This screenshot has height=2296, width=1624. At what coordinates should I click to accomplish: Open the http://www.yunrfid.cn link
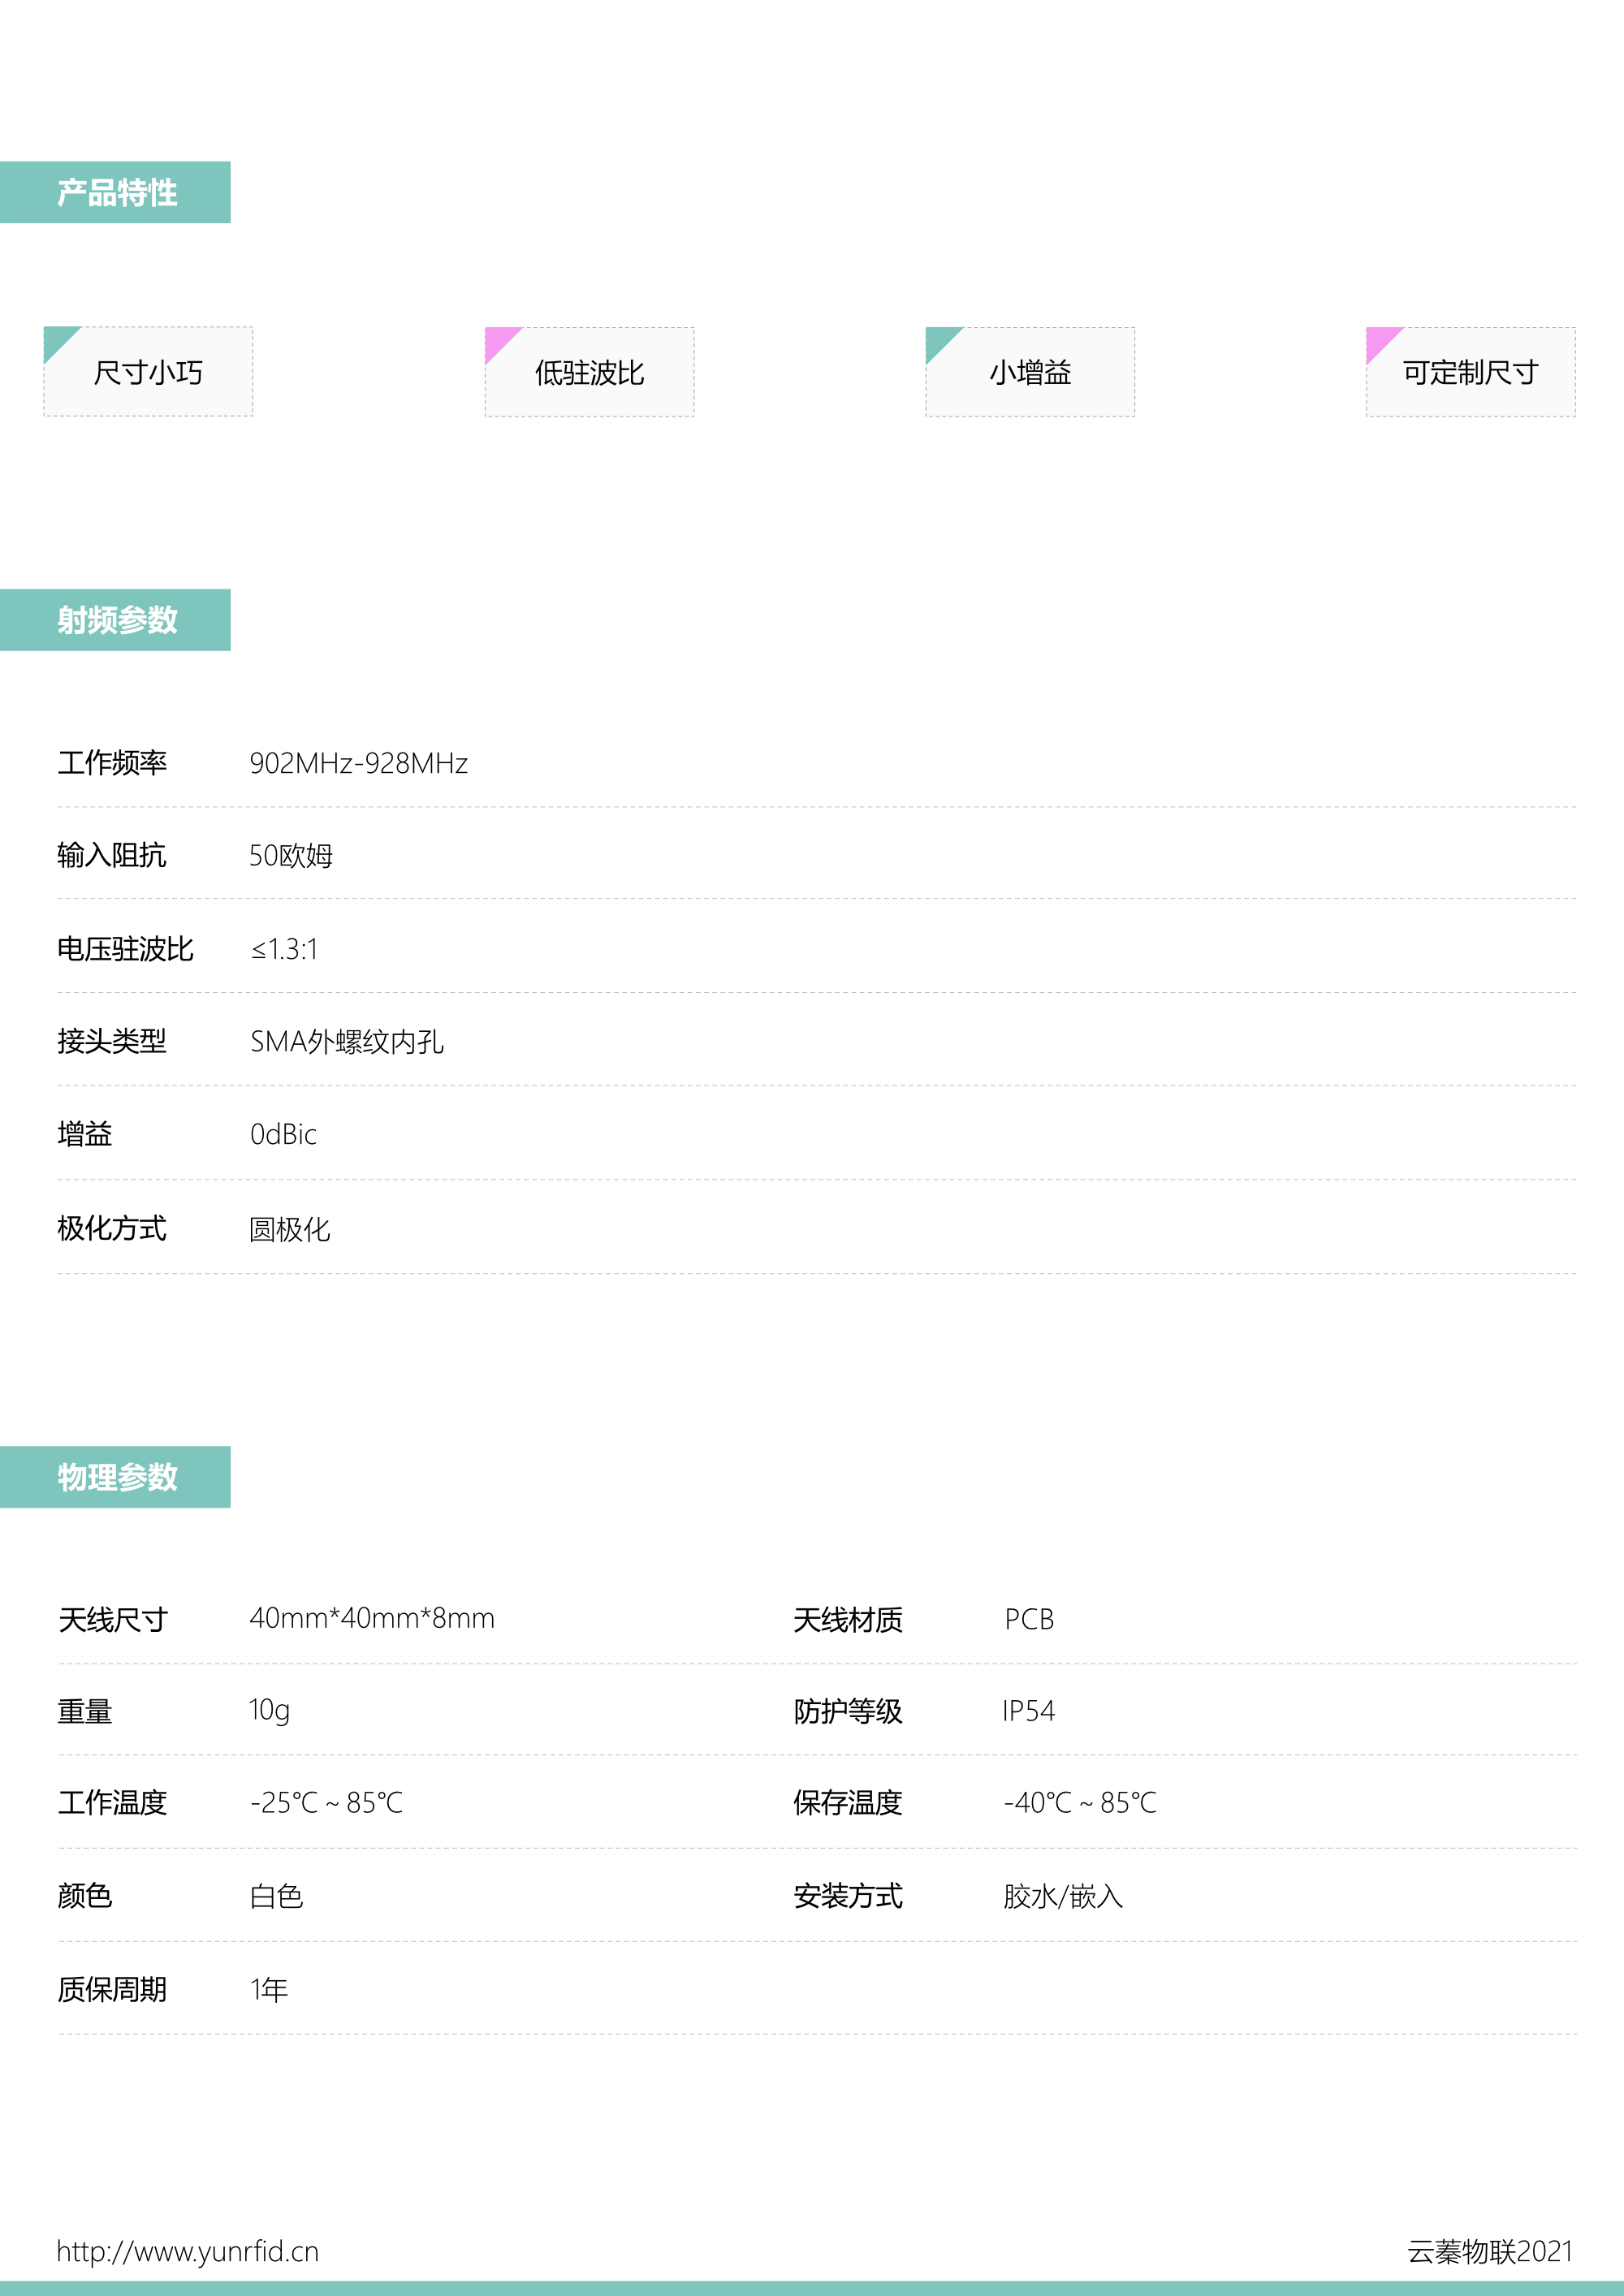pos(188,2251)
